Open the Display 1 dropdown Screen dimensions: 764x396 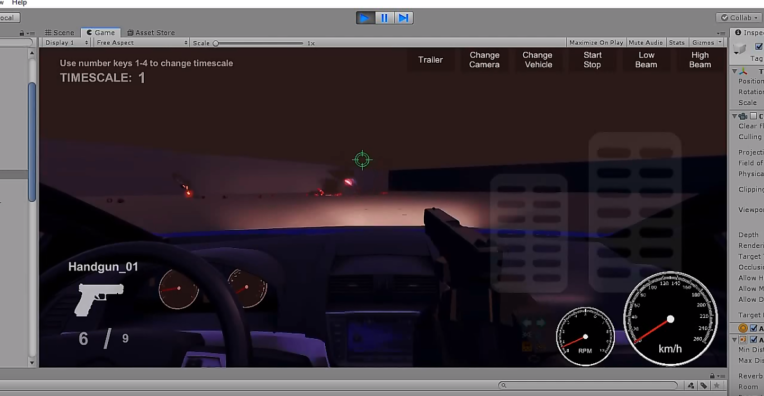[x=66, y=43]
